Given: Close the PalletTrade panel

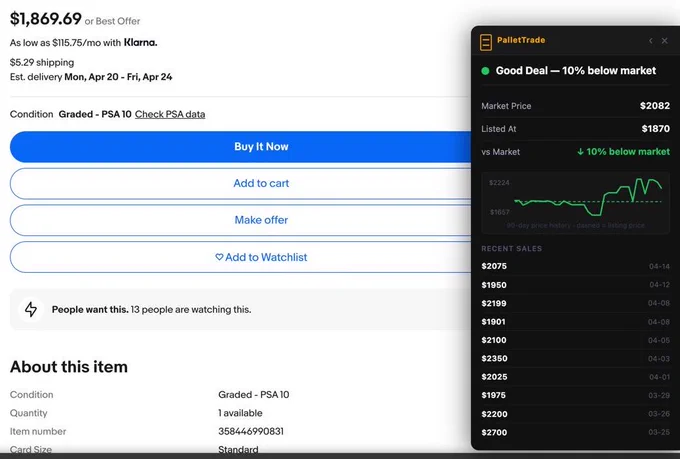Looking at the screenshot, I should 664,41.
